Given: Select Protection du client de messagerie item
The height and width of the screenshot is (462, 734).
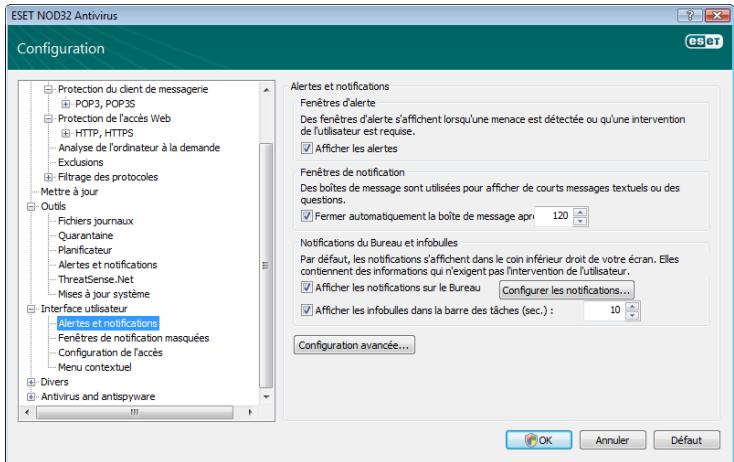Looking at the screenshot, I should (x=133, y=89).
